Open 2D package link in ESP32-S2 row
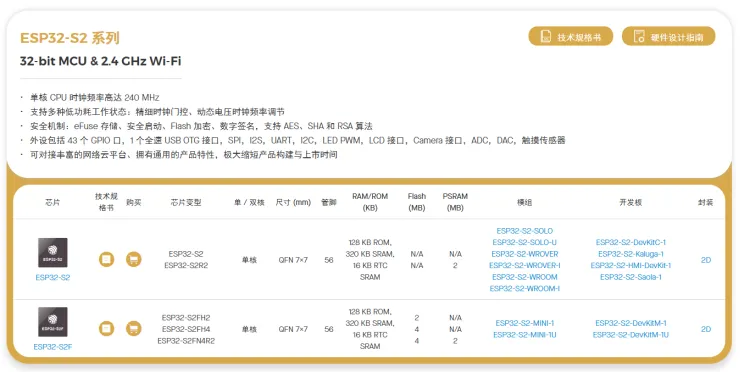Image resolution: width=750 pixels, height=372 pixels. click(x=706, y=260)
